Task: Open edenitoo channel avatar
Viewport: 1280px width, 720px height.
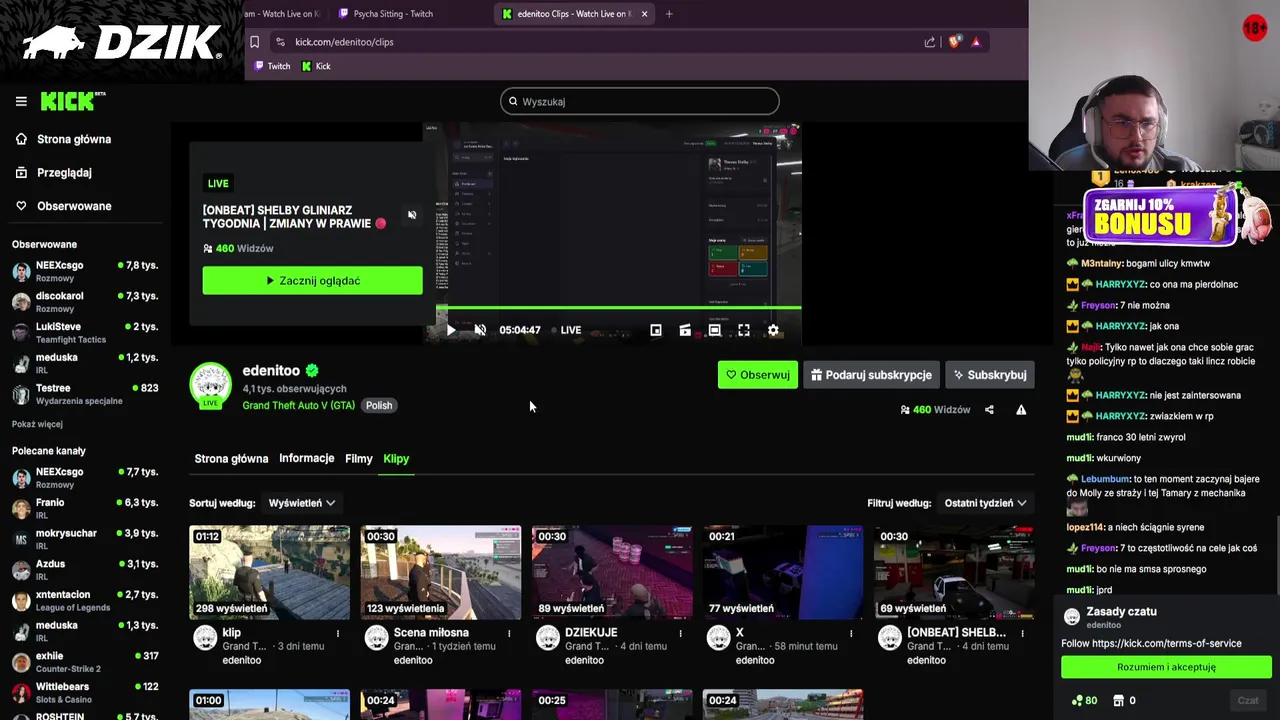Action: pos(210,385)
